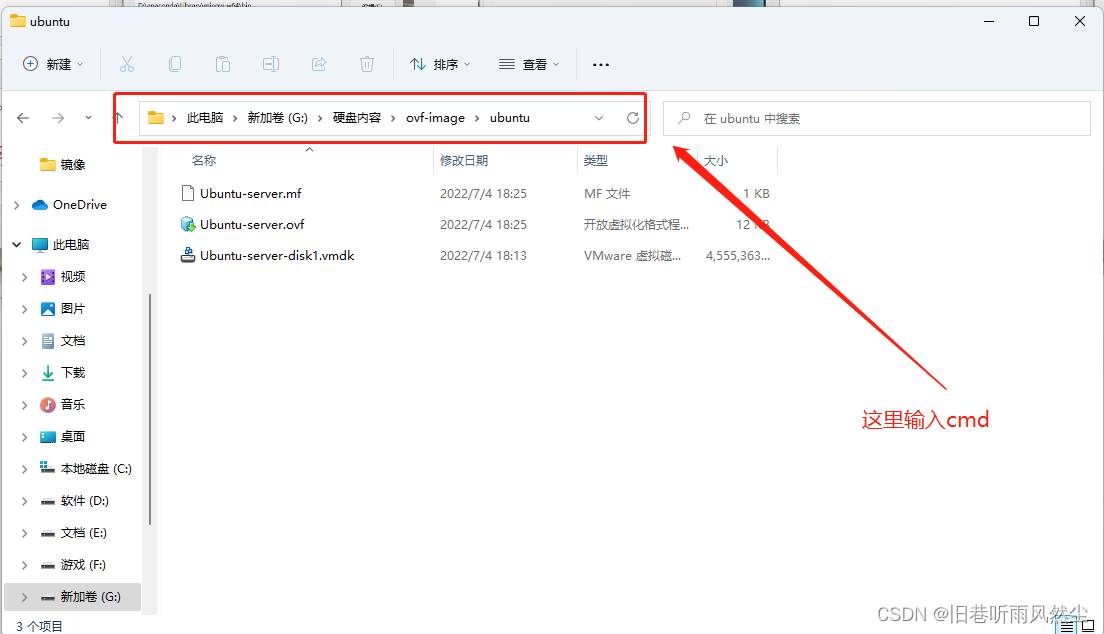This screenshot has width=1104, height=634.
Task: Refresh the current folder view
Action: click(632, 118)
